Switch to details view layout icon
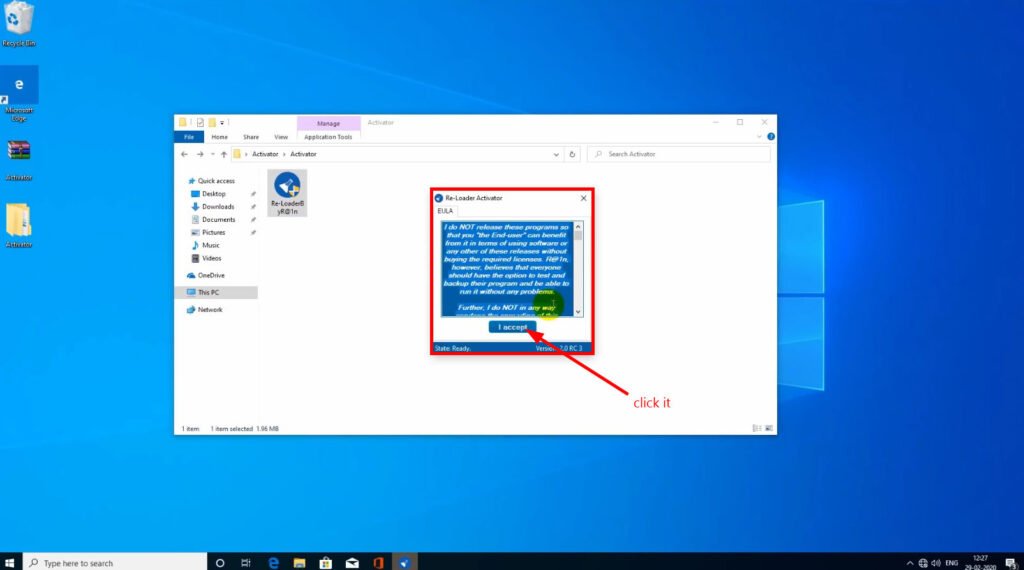The image size is (1024, 570). [x=757, y=428]
